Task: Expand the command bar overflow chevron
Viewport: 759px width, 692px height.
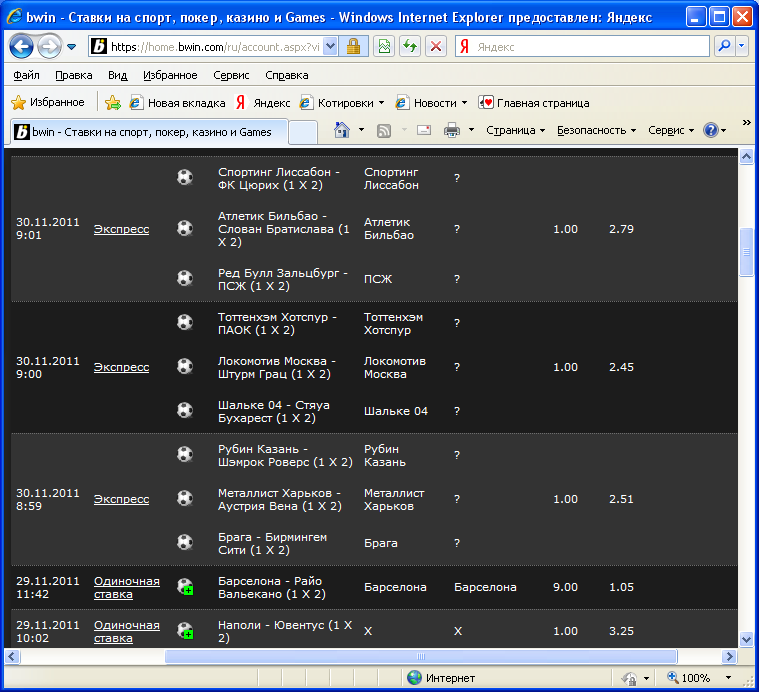Action: pyautogui.click(x=746, y=122)
